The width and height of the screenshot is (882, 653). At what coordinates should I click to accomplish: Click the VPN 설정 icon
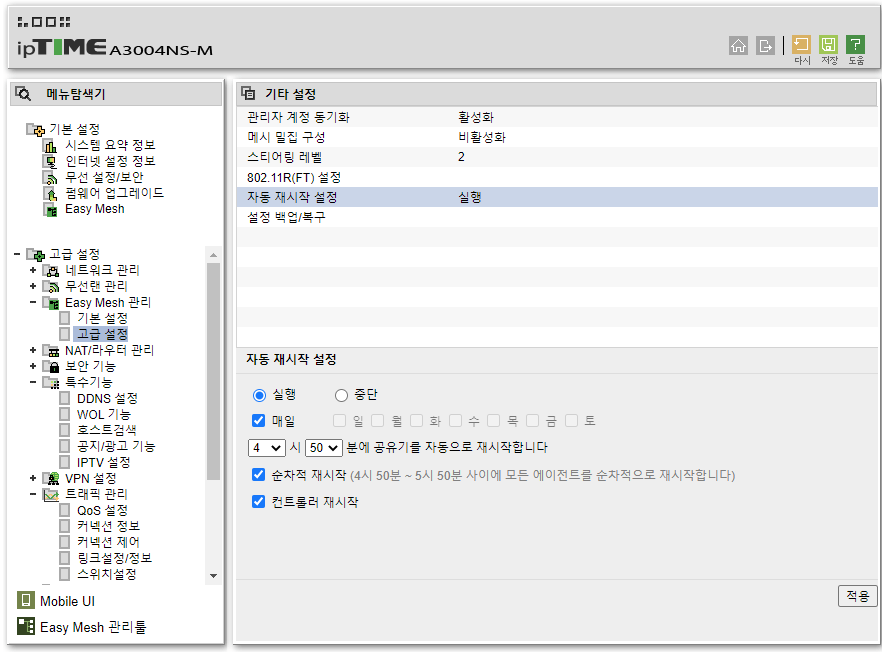(x=51, y=479)
